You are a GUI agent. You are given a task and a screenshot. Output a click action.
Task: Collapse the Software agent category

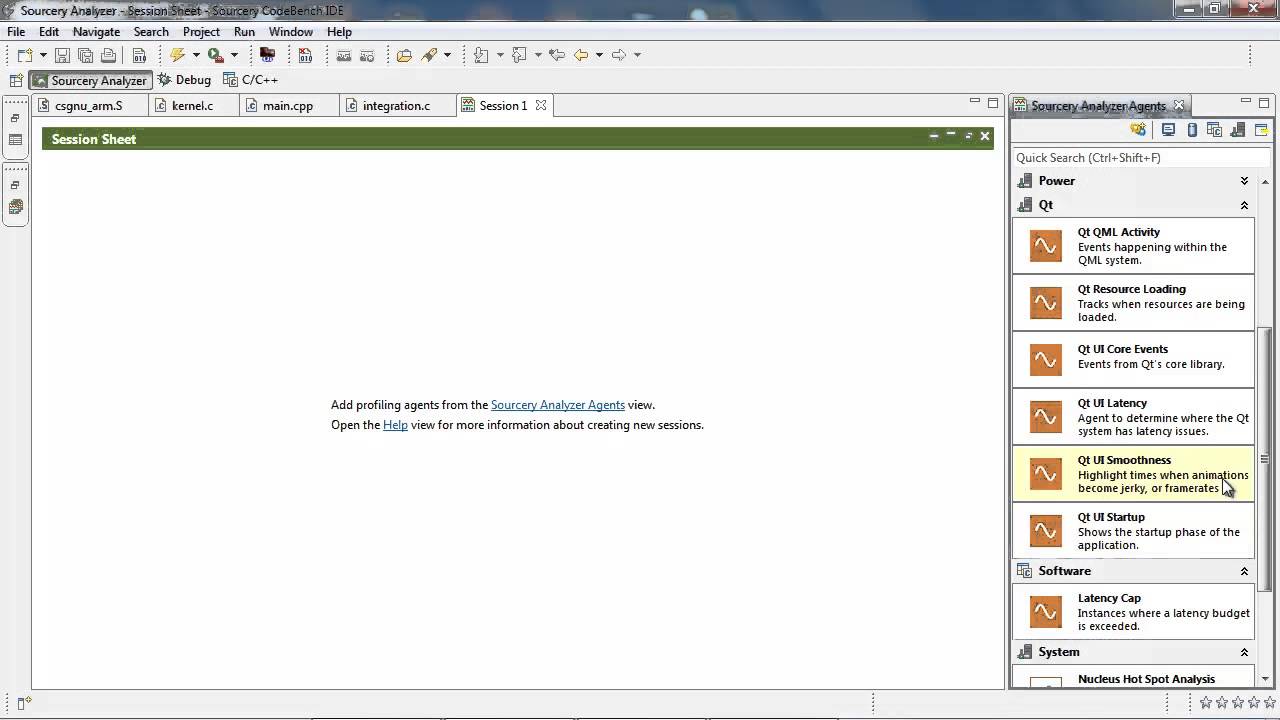[1244, 571]
